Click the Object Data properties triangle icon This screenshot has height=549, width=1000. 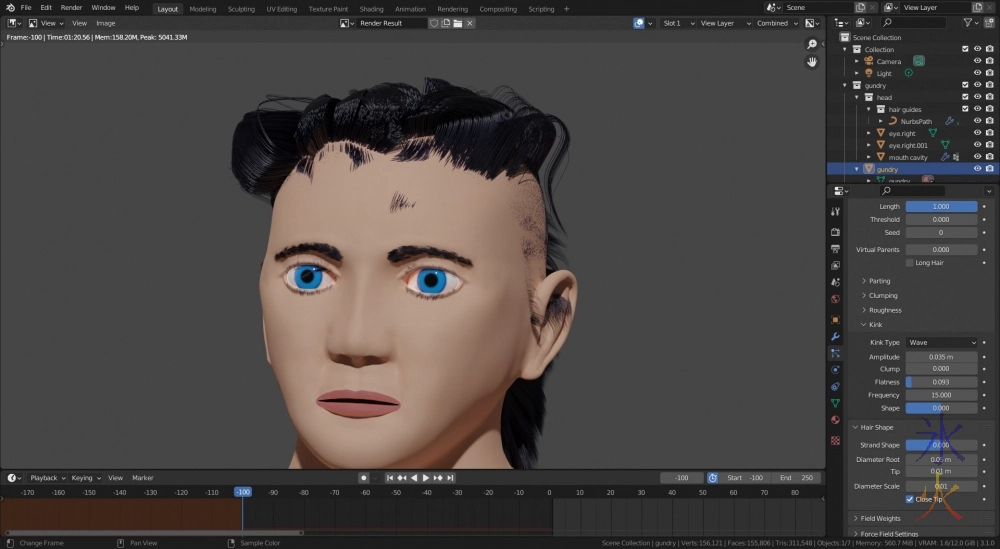point(835,403)
